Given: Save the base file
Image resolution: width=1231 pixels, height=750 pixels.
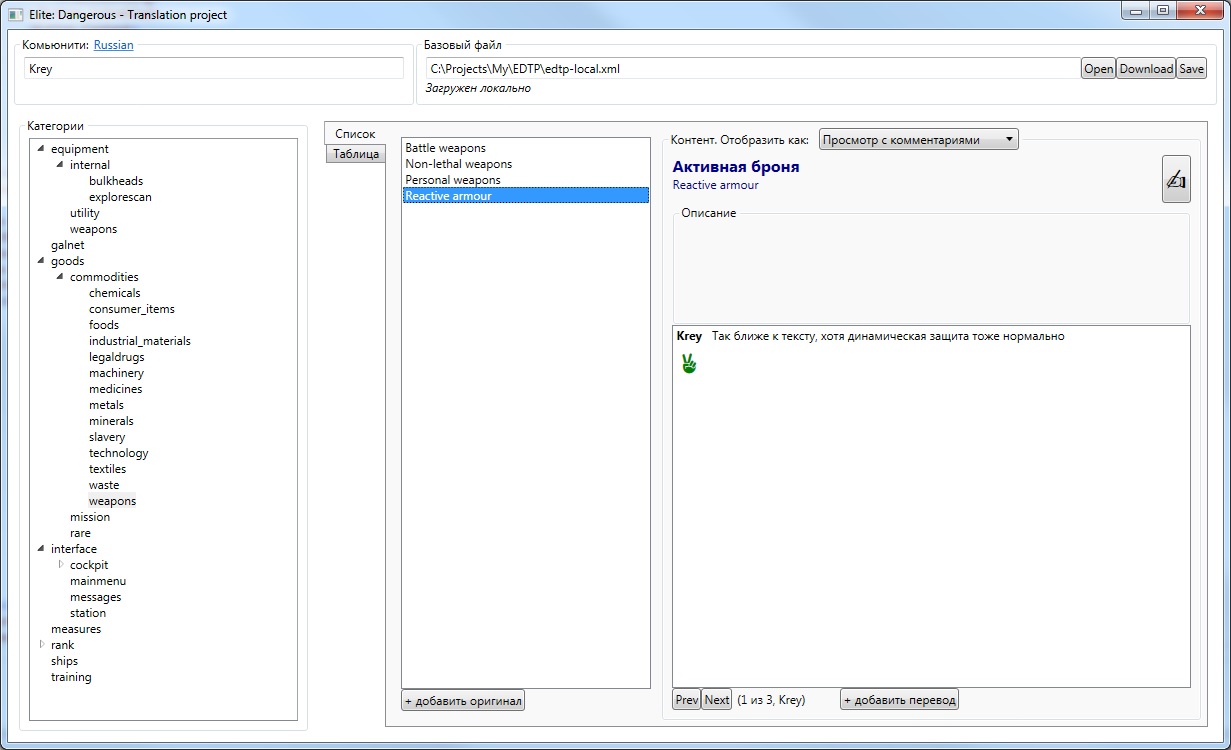Looking at the screenshot, I should coord(1191,69).
